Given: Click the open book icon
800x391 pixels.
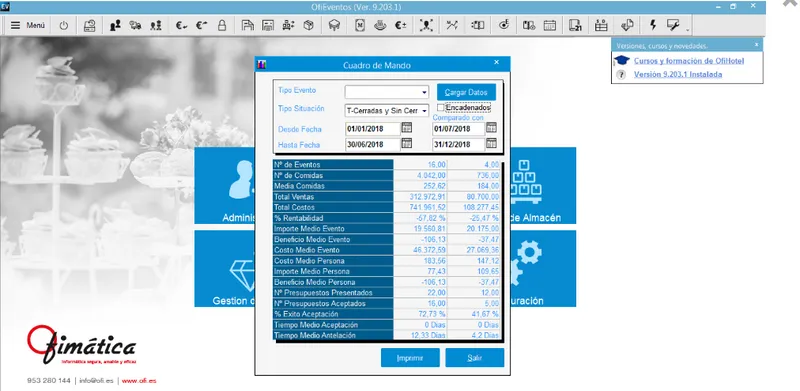Looking at the screenshot, I should click(x=478, y=25).
